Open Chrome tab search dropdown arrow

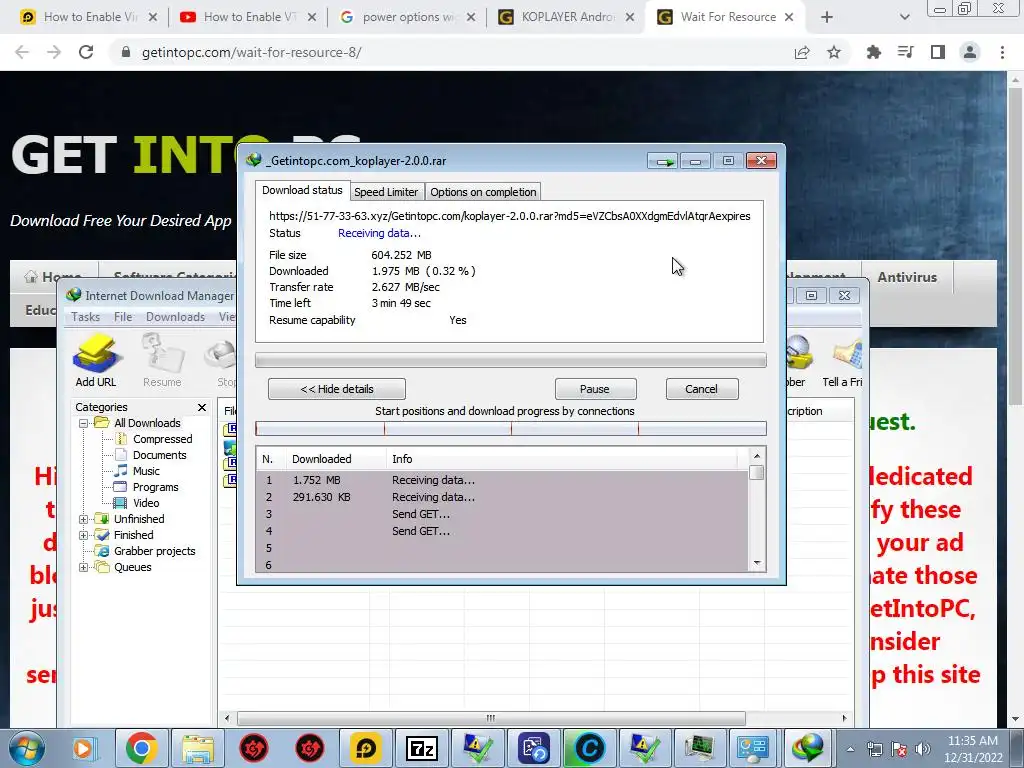[x=904, y=17]
